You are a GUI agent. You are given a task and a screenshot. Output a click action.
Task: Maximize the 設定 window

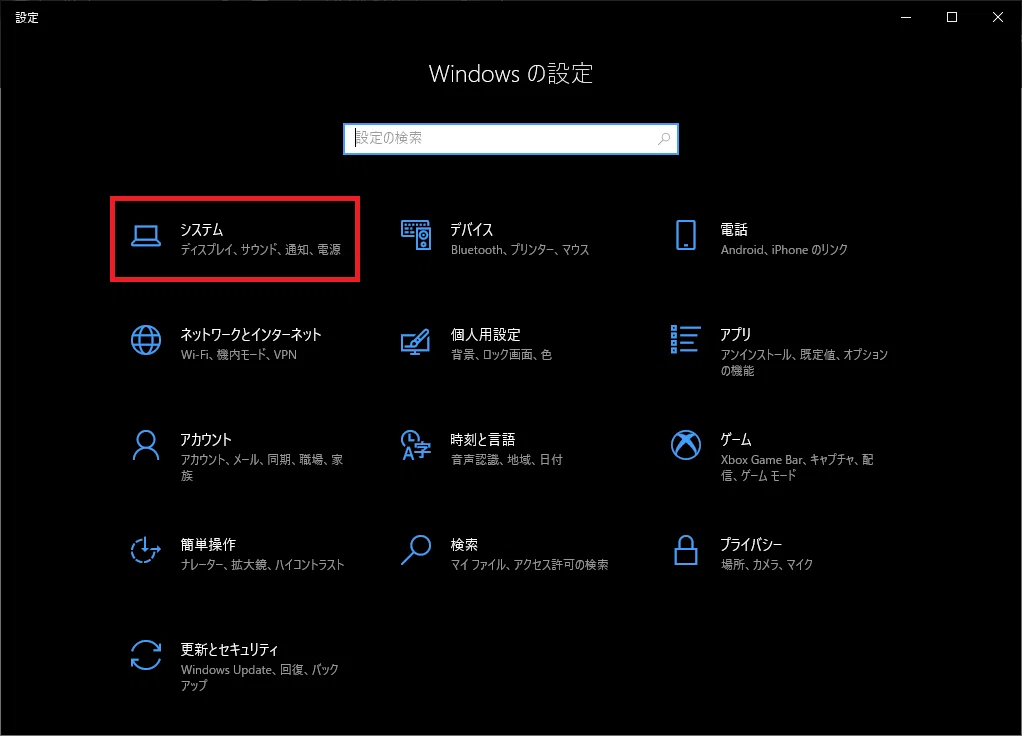[x=952, y=18]
